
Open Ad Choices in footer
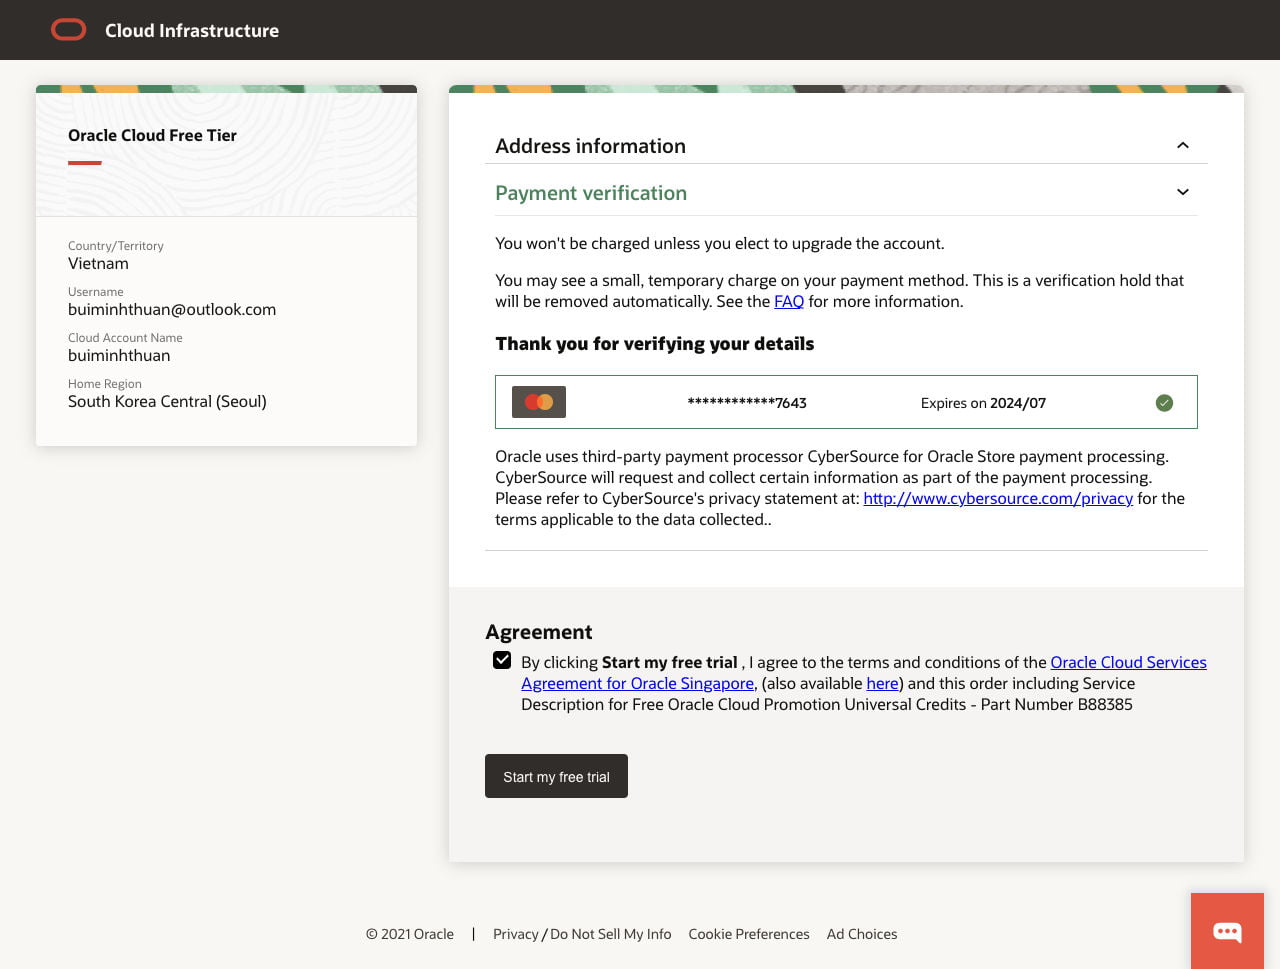pyautogui.click(x=862, y=934)
